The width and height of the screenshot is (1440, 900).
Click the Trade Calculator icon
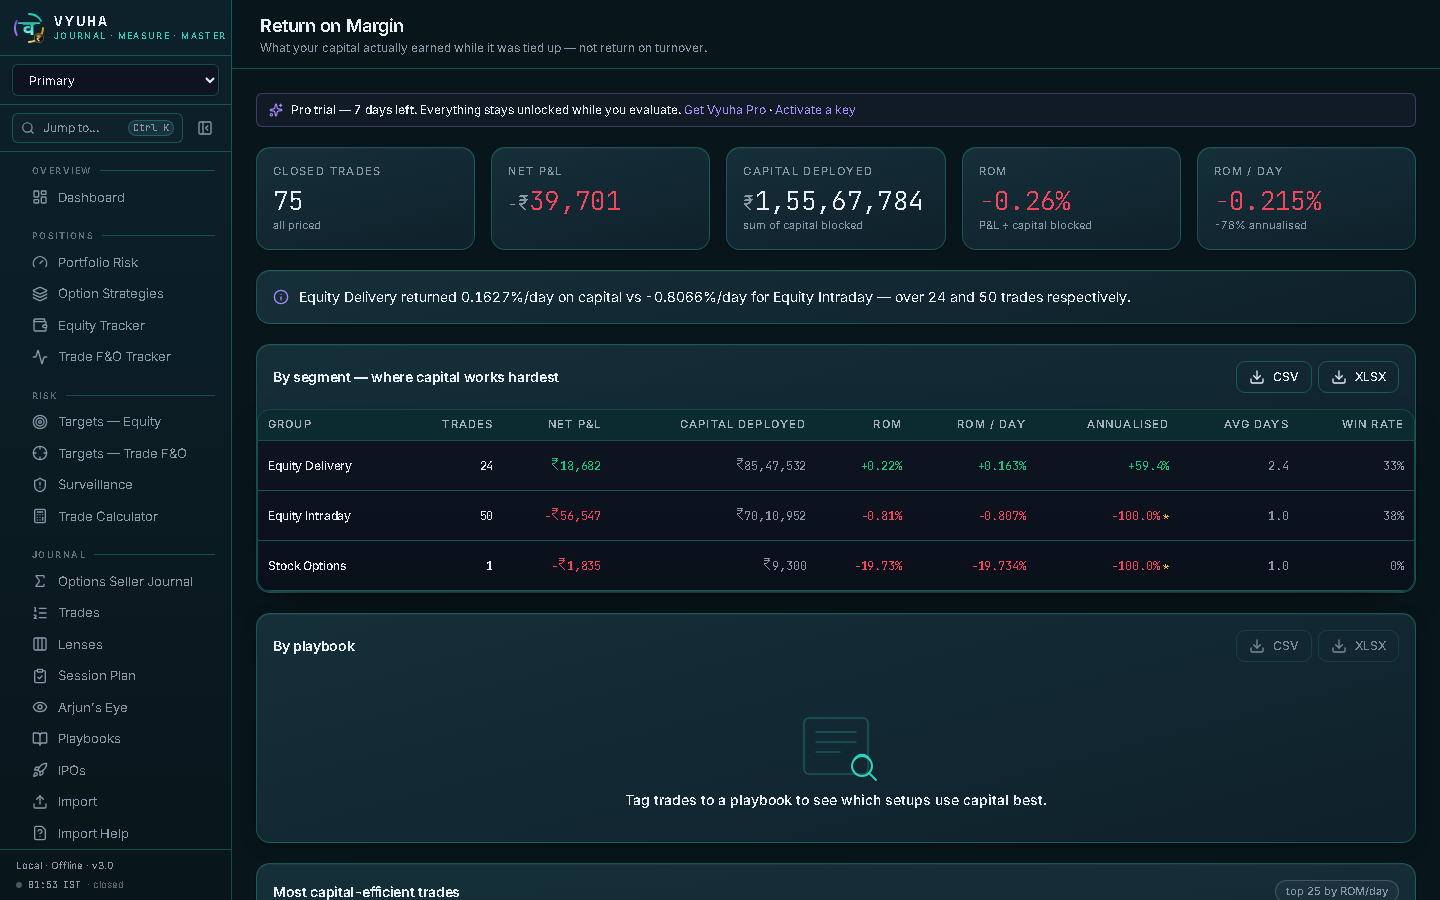[x=40, y=517]
